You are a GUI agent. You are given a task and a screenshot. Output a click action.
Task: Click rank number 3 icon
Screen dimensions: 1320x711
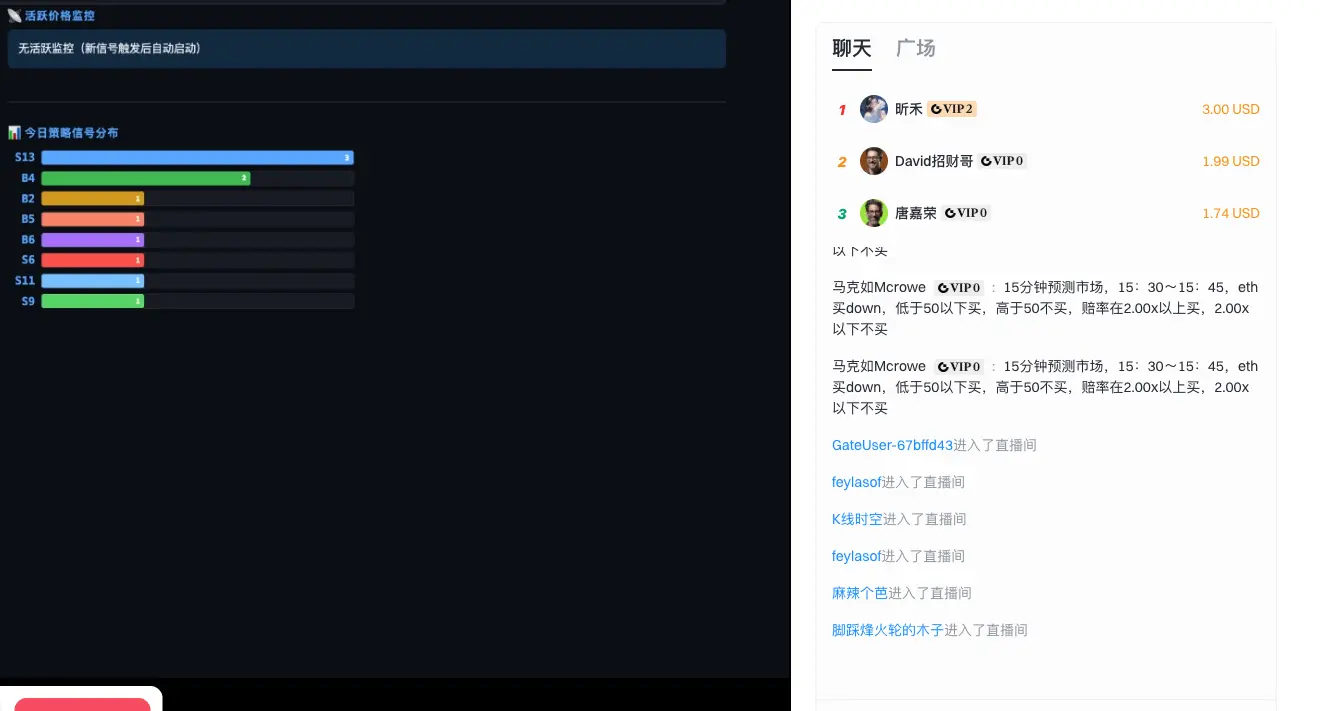[x=842, y=214]
